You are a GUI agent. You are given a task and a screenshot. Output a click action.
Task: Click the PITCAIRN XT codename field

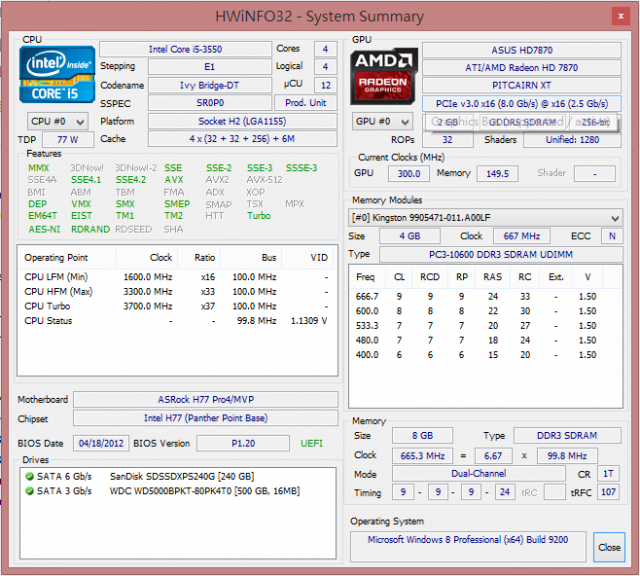click(522, 85)
